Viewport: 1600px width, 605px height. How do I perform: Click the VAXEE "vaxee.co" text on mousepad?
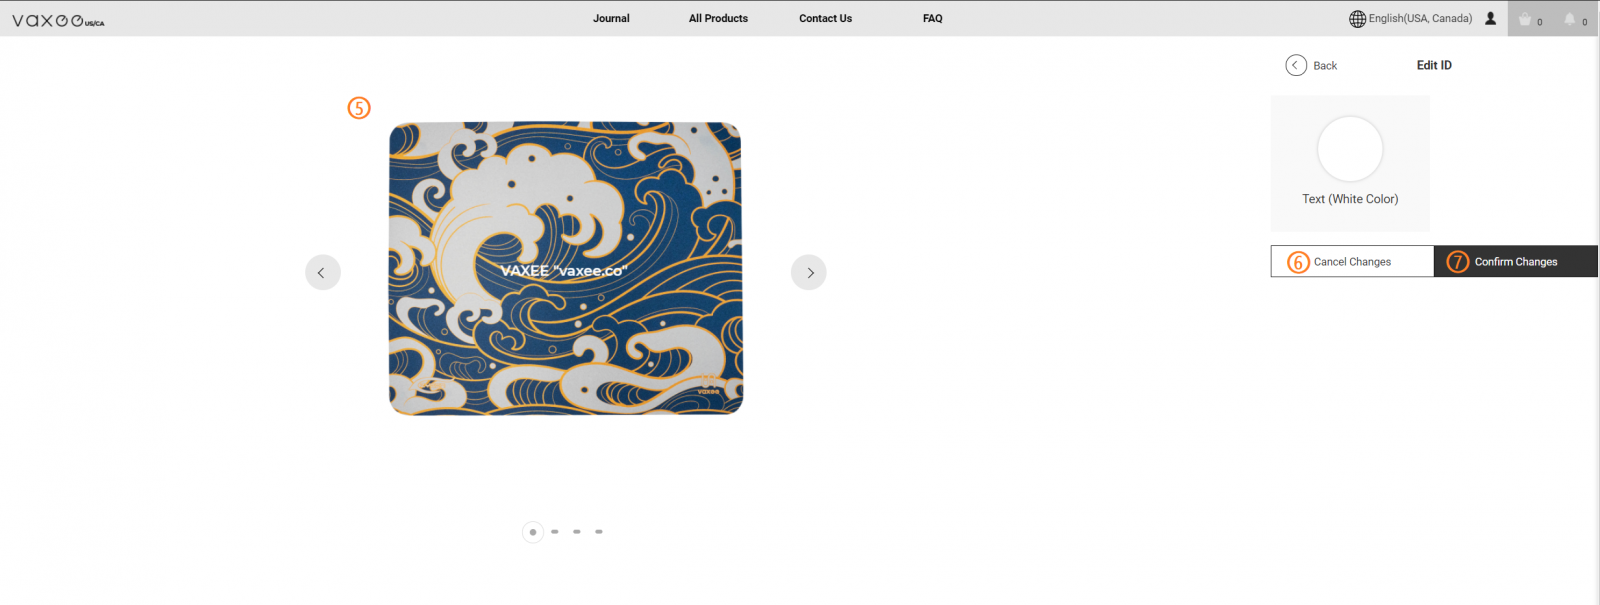pos(564,270)
